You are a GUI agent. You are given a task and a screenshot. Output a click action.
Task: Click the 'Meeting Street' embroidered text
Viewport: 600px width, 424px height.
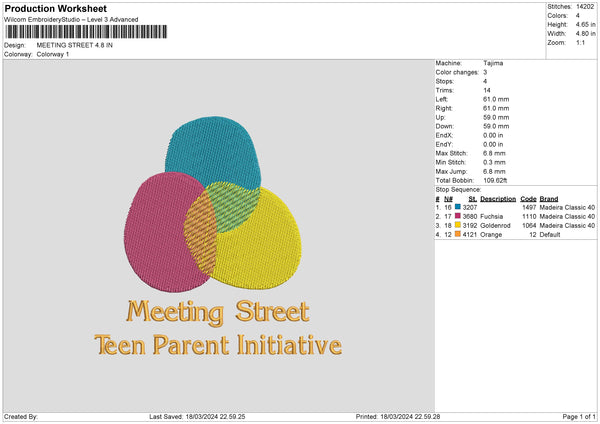(218, 312)
